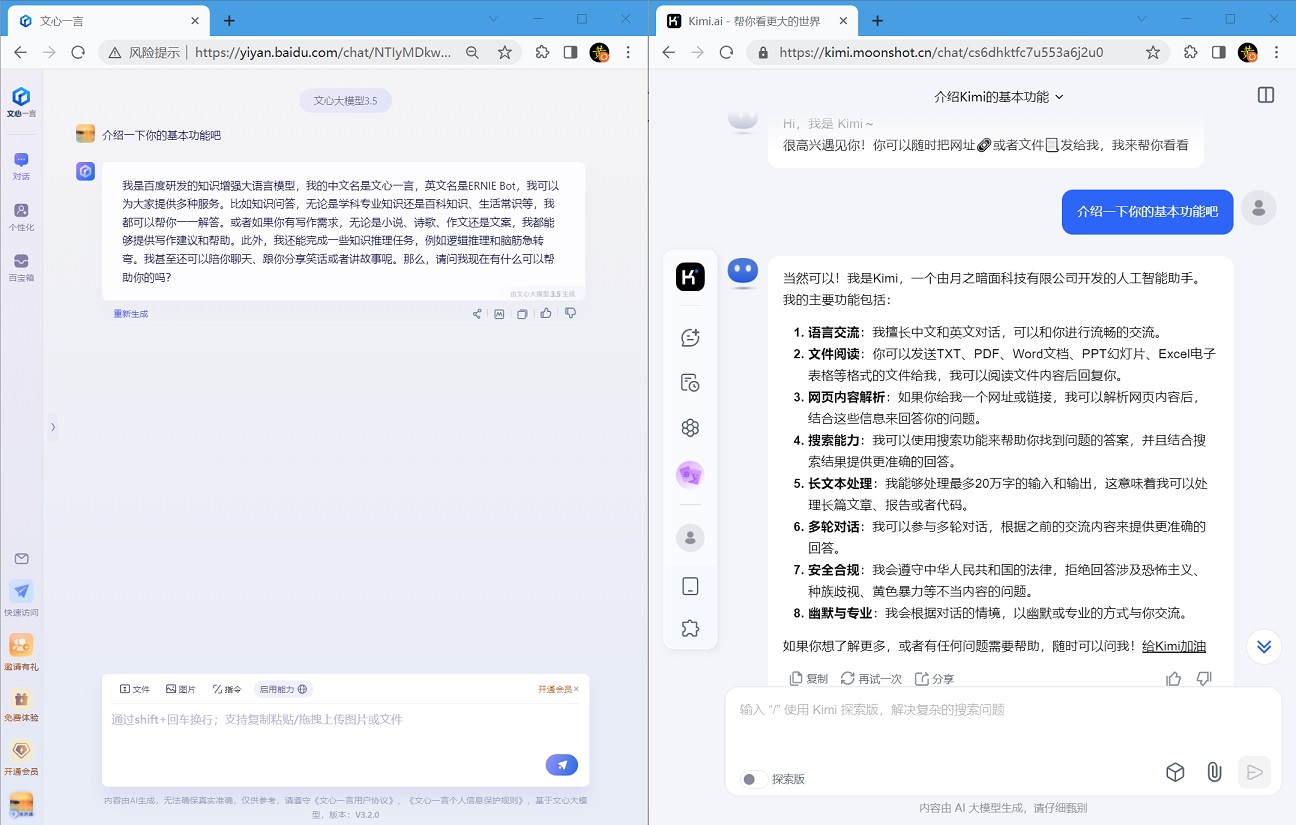Click the 给Kimi加油 link

tap(1173, 646)
